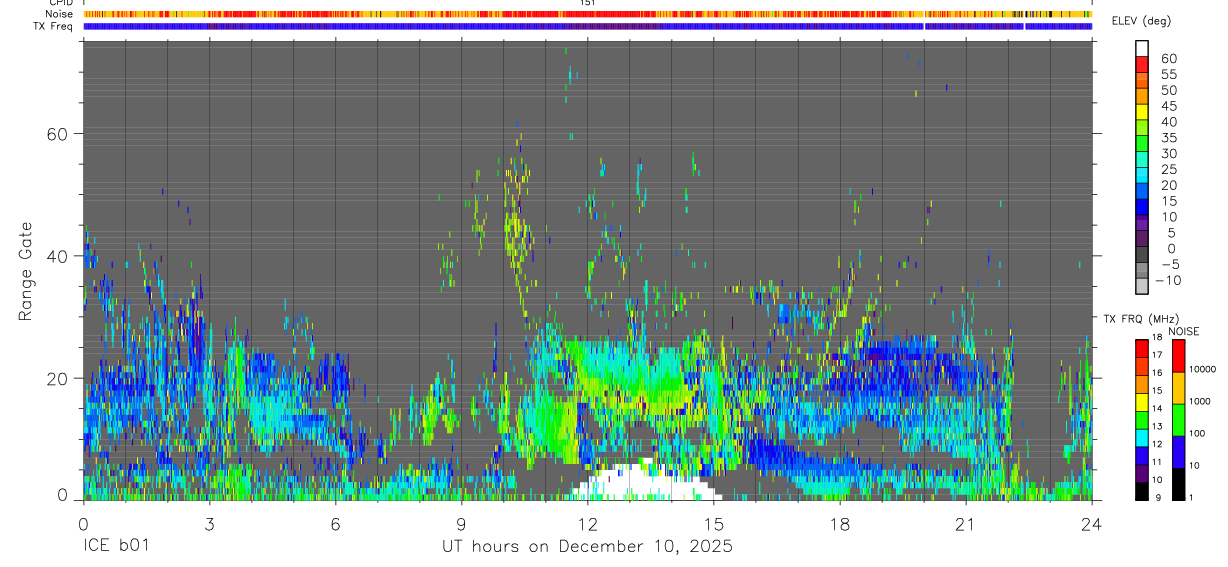
Task: Pick the black segment of the NOISE scale
Action: (x=1179, y=484)
